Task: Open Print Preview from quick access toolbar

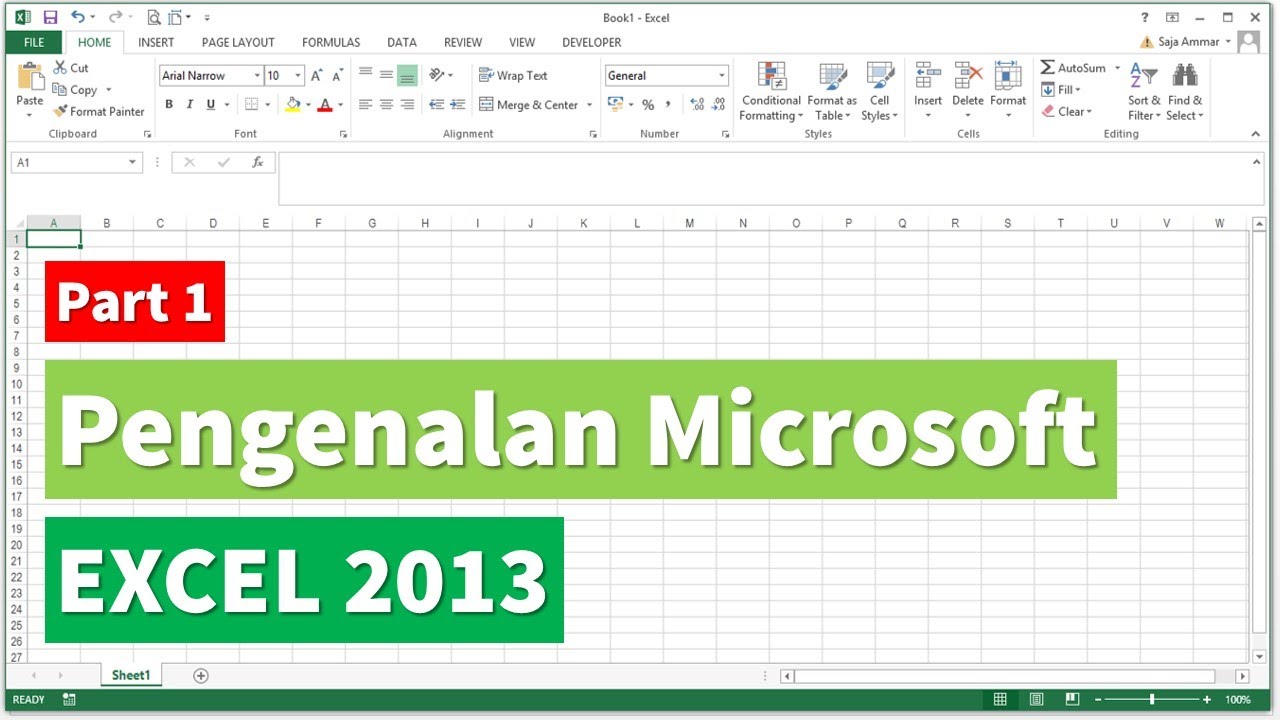Action: 153,17
